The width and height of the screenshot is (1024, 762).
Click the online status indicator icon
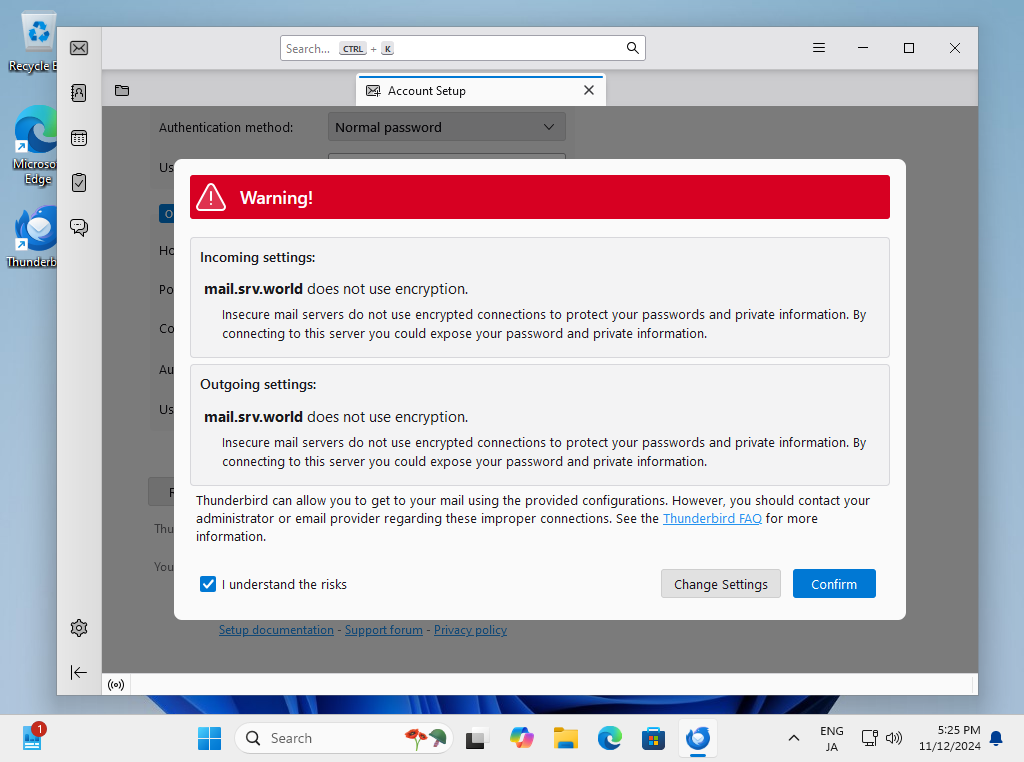click(116, 685)
